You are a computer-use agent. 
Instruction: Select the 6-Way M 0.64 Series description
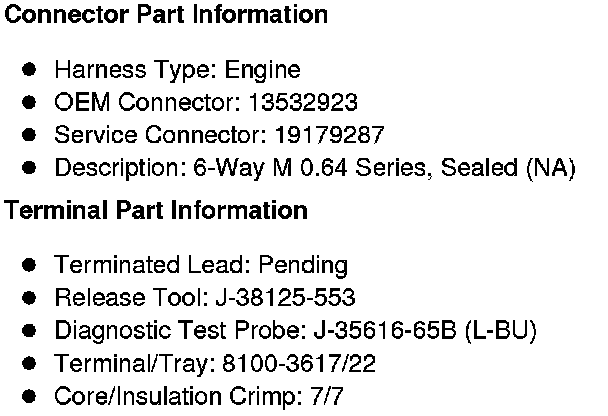tap(314, 168)
